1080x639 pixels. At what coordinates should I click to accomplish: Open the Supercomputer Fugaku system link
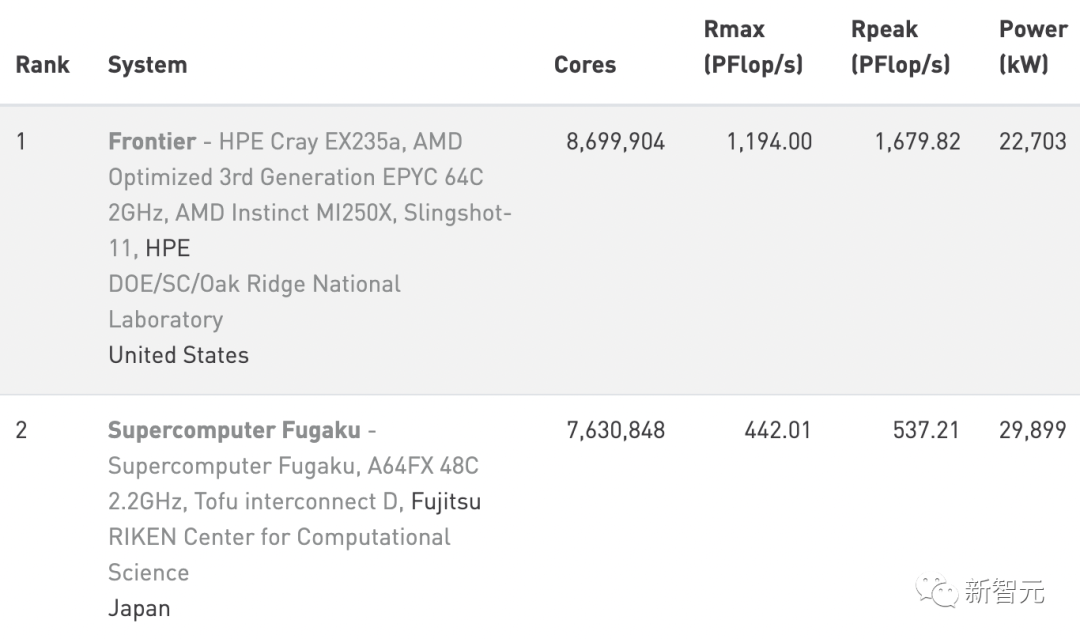(x=234, y=431)
